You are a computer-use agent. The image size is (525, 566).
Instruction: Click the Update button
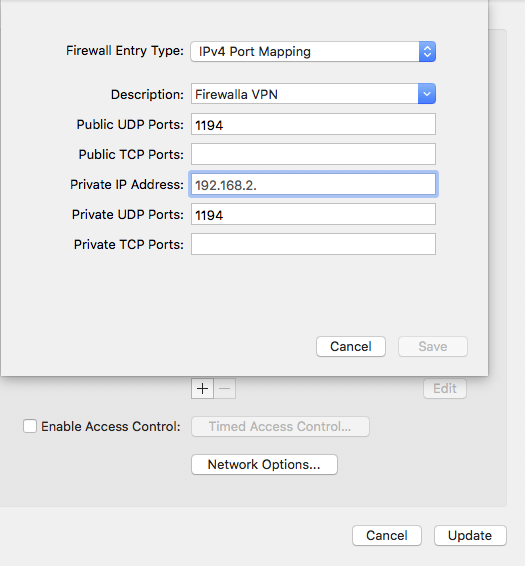pyautogui.click(x=470, y=535)
